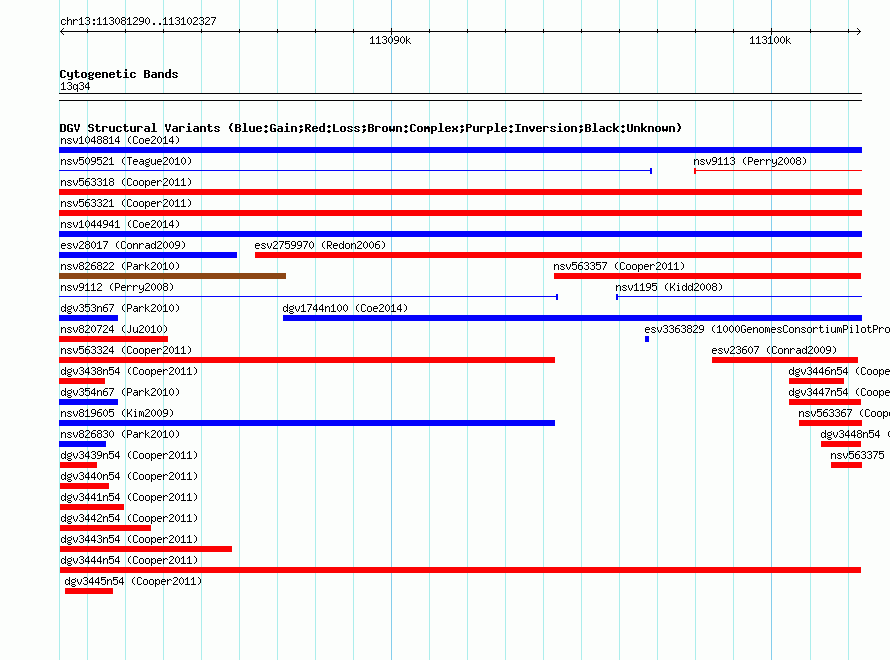Click the nsv819605 (Kim2009) label

[117, 413]
